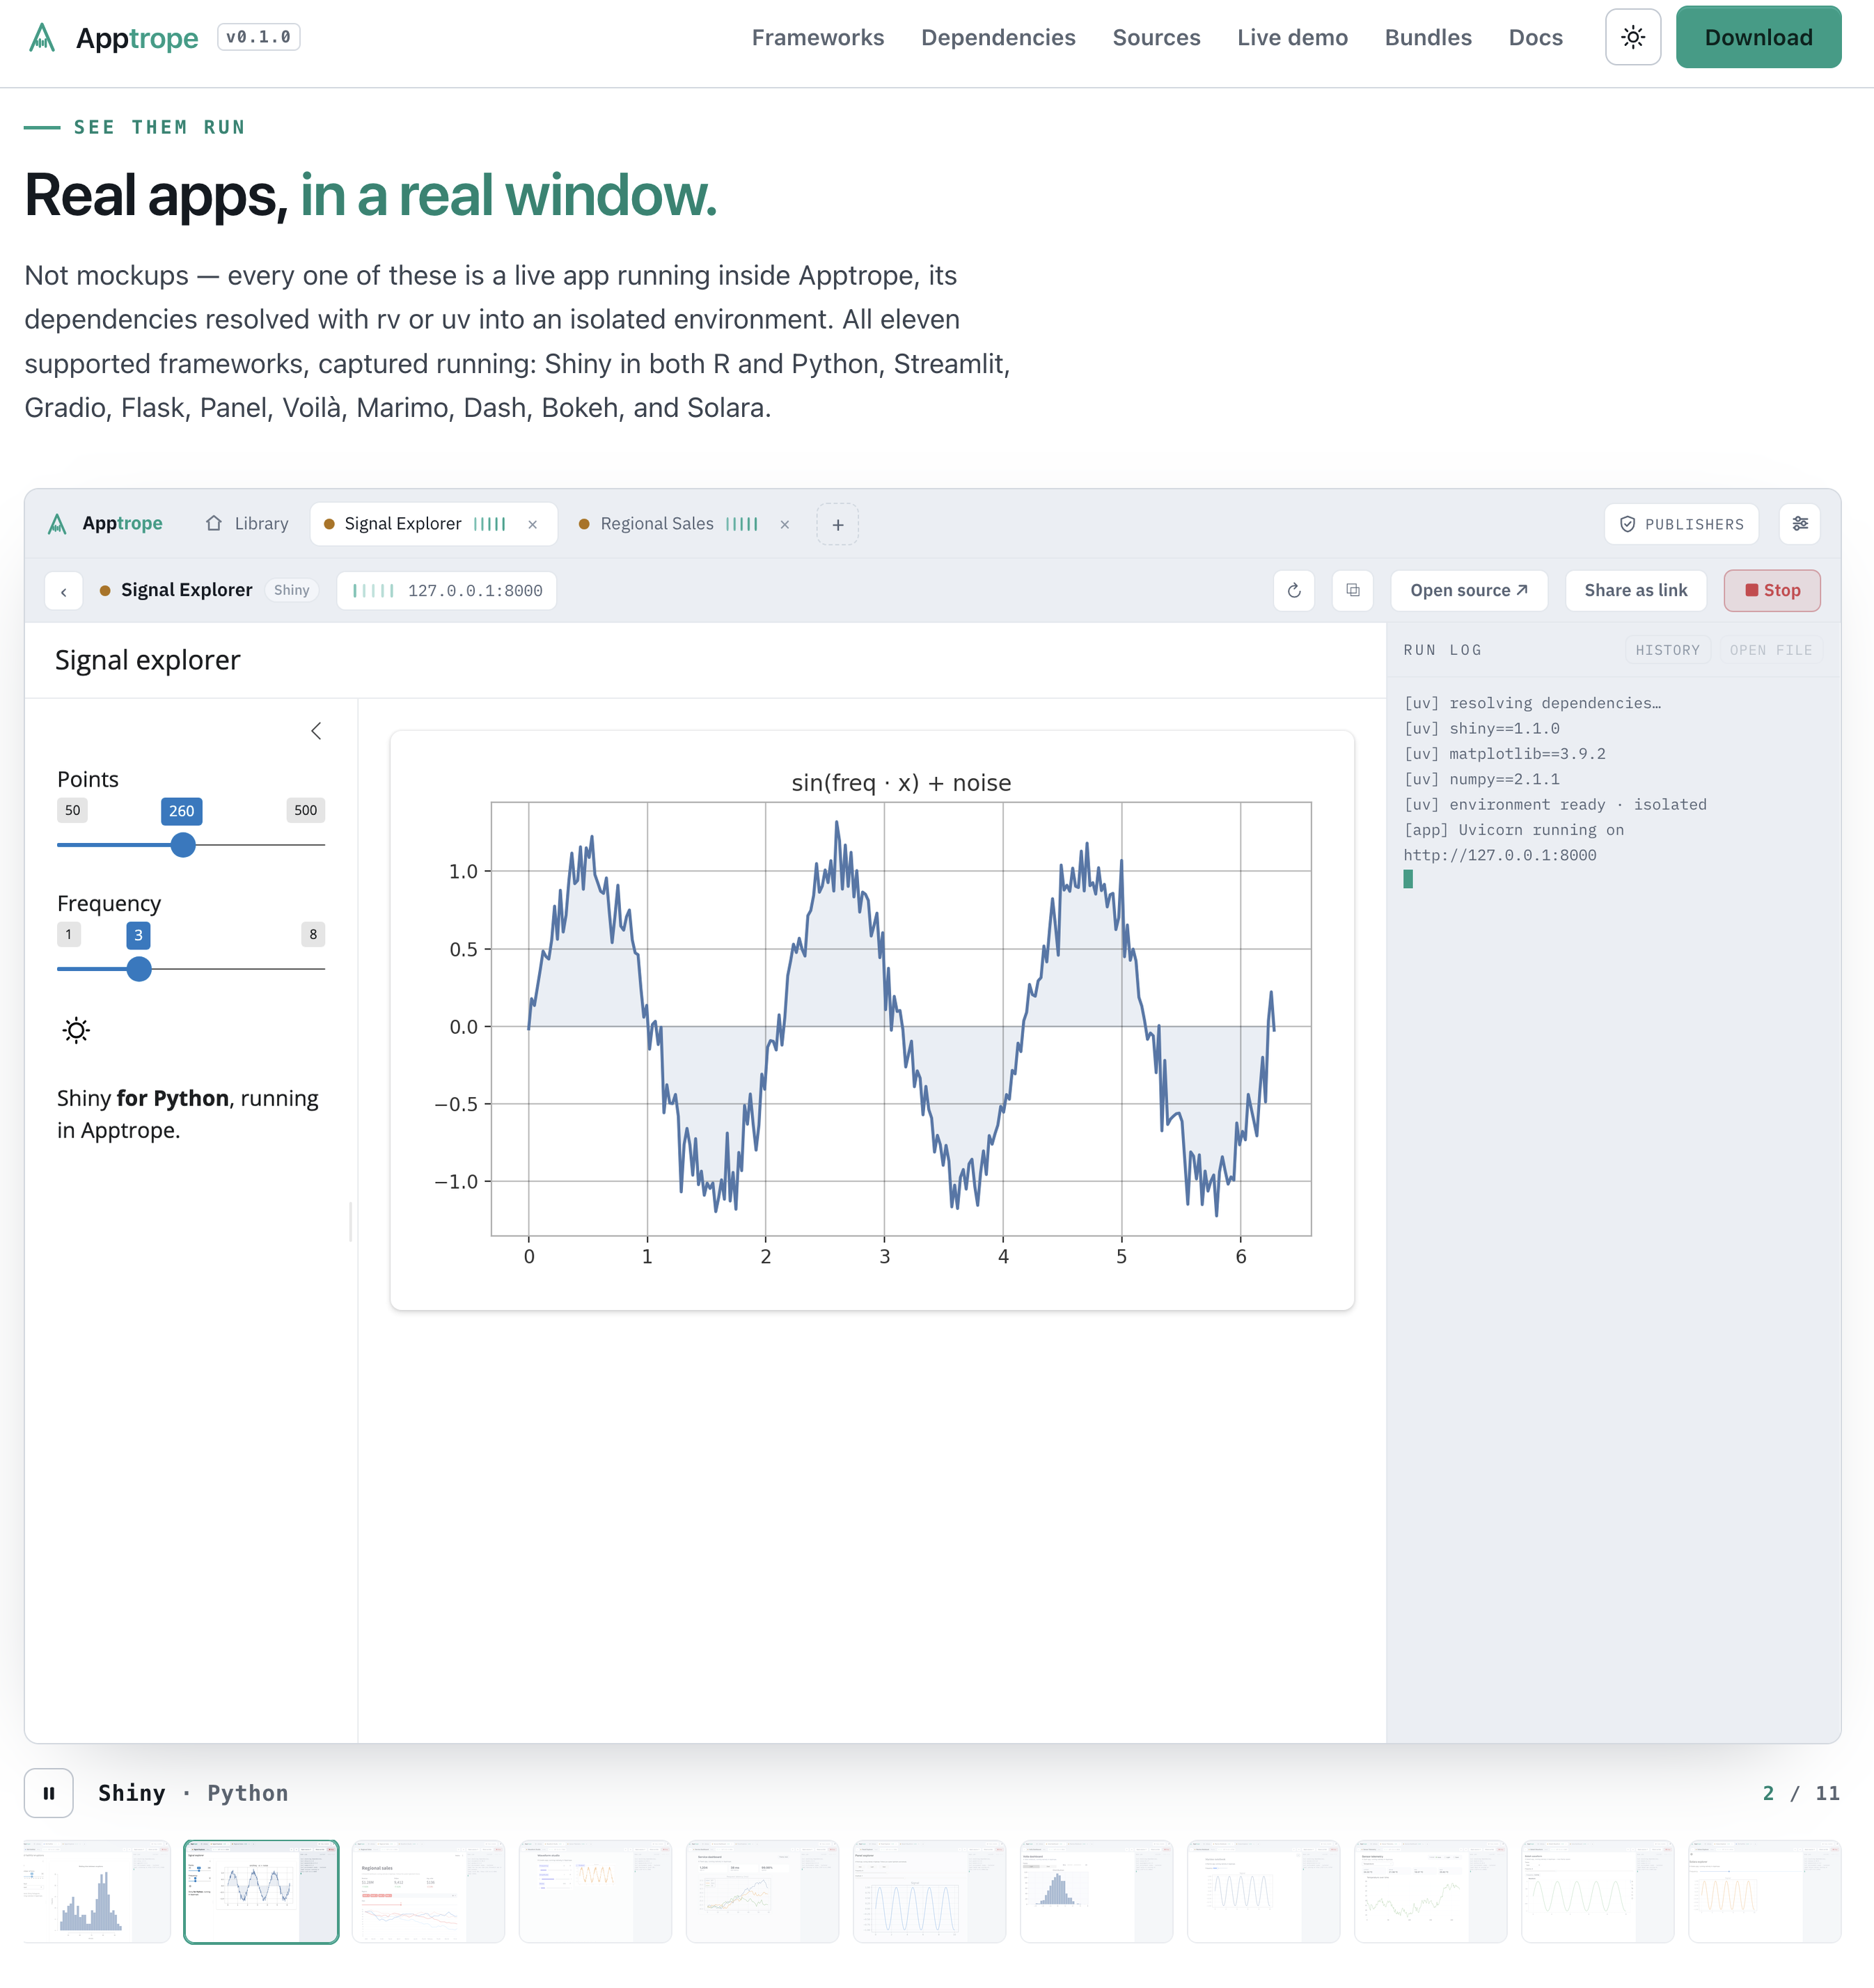Close the Regional Sales tab
Viewport: 1874px width, 1988px height.
click(784, 524)
